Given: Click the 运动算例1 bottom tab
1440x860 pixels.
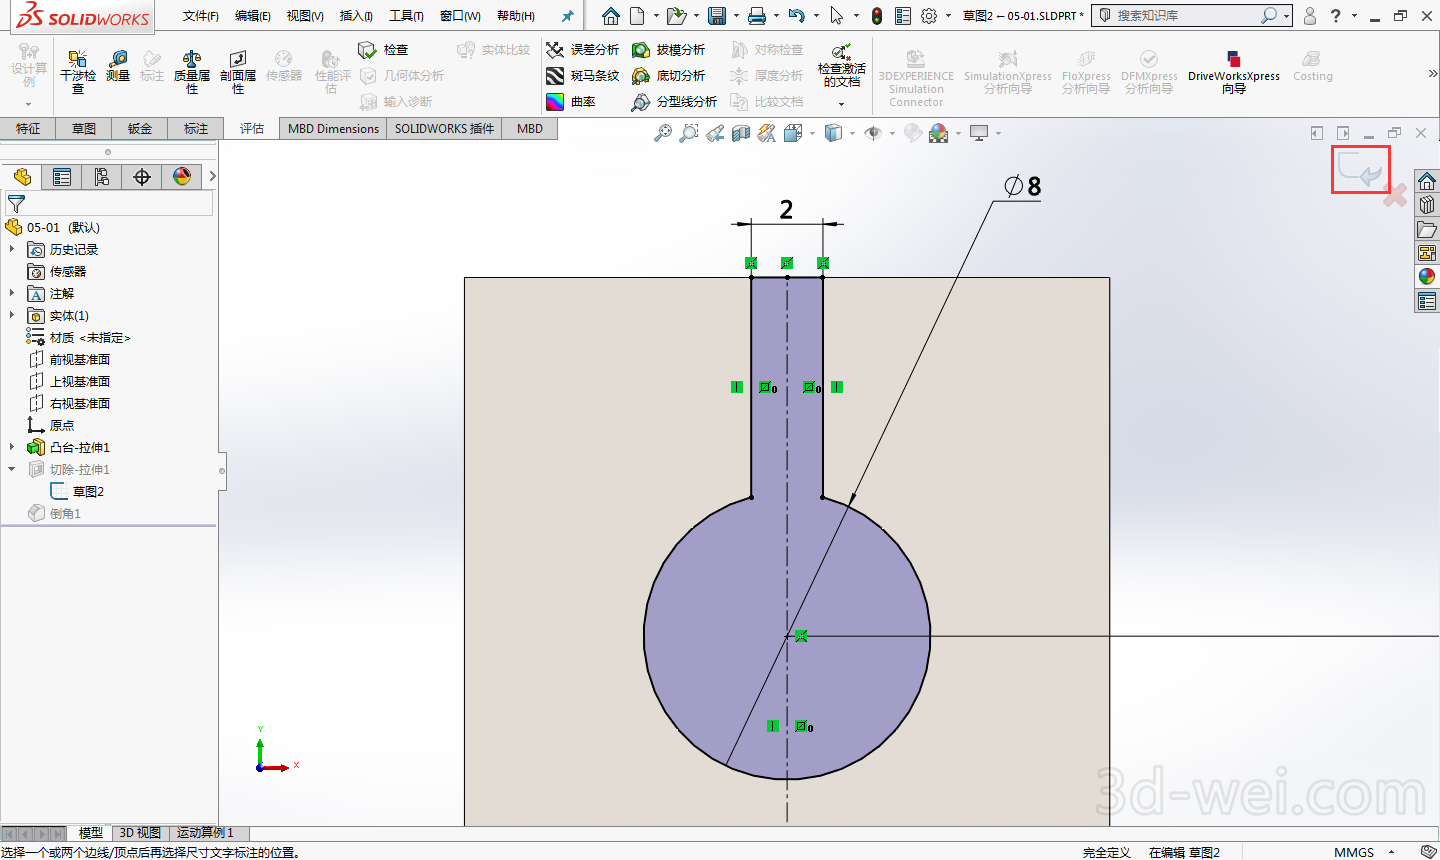Looking at the screenshot, I should coord(205,832).
